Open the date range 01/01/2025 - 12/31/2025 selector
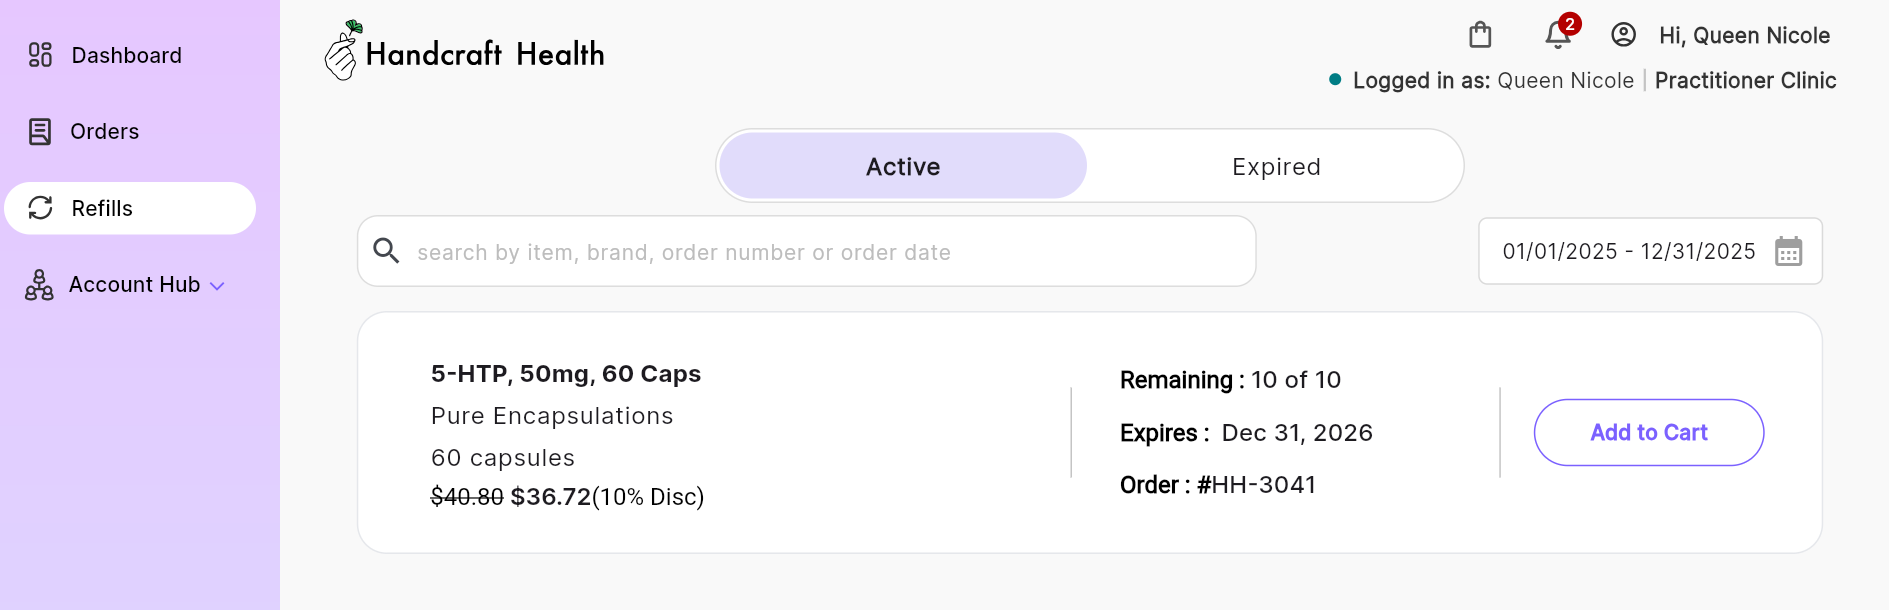1889x610 pixels. 1628,251
